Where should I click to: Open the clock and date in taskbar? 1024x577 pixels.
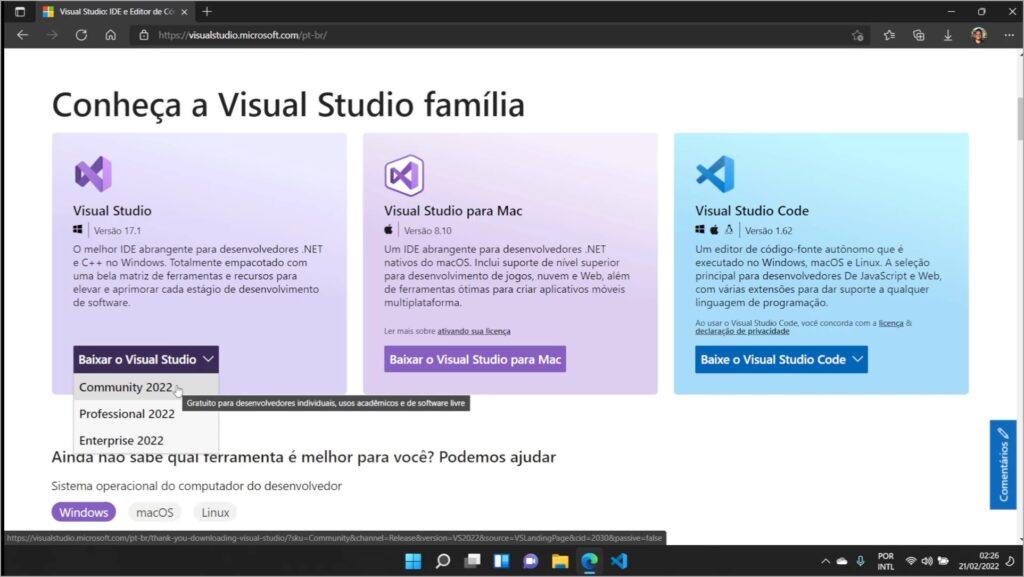point(978,561)
